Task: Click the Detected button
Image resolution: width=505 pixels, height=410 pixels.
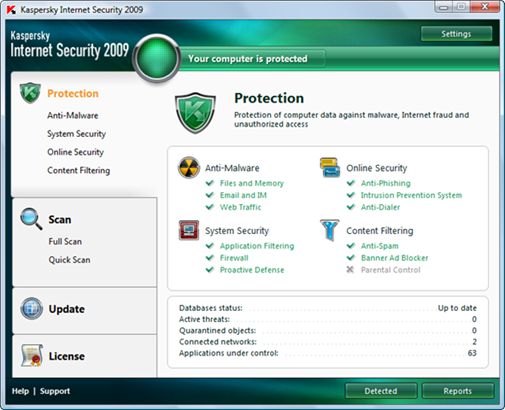Action: point(381,391)
